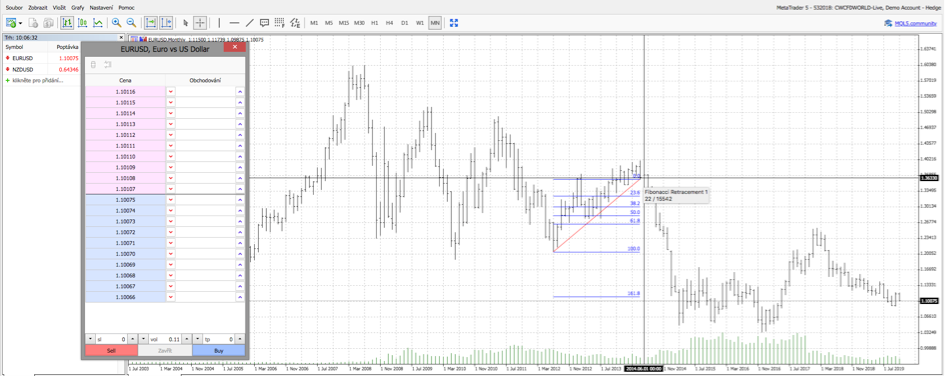Select NZDUSD row in Market Watch
The height and width of the screenshot is (376, 945).
(41, 69)
